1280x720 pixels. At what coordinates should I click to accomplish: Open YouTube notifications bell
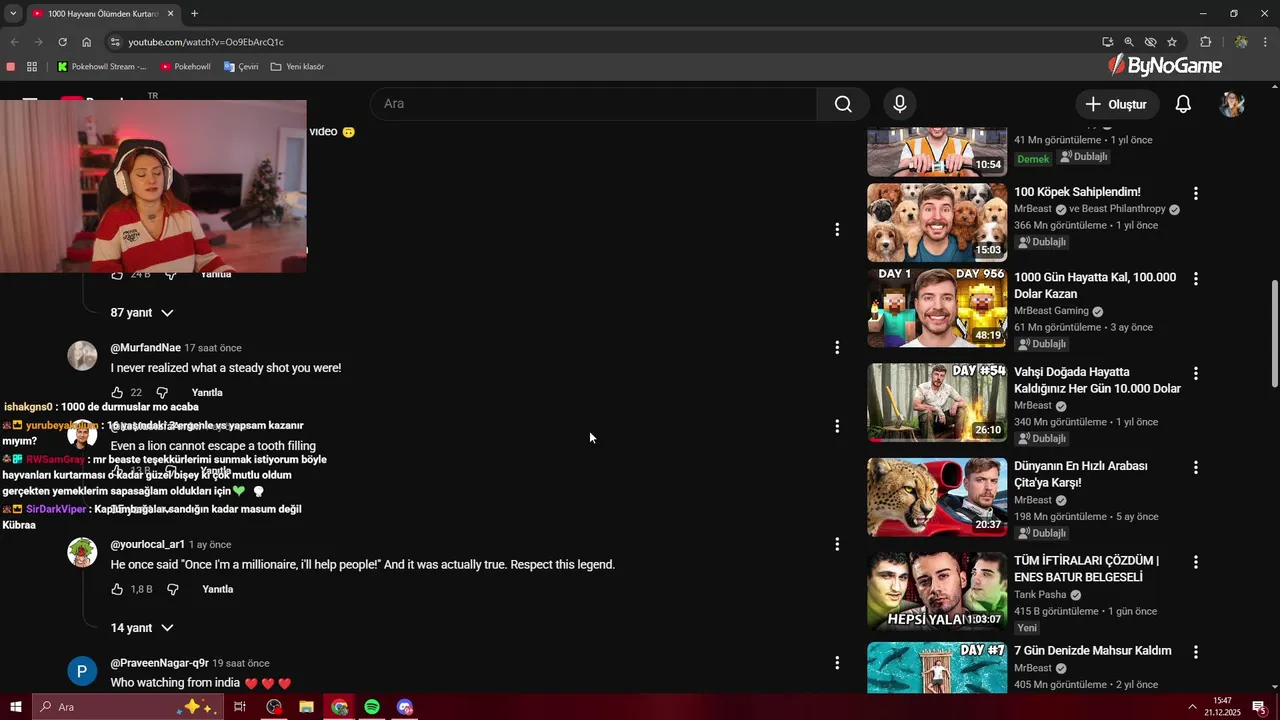[1183, 104]
